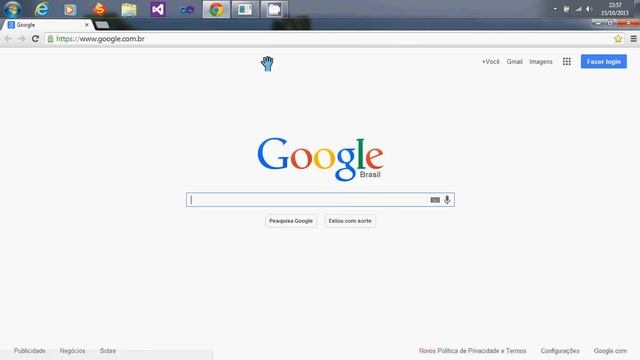Viewport: 640px width, 360px height.
Task: Reload the current page
Action: coord(36,39)
